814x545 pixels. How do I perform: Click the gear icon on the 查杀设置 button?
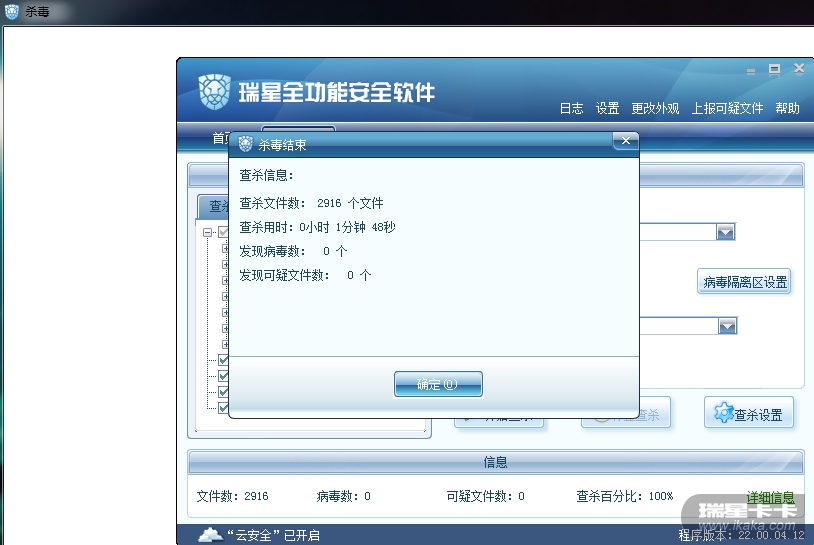pos(724,413)
